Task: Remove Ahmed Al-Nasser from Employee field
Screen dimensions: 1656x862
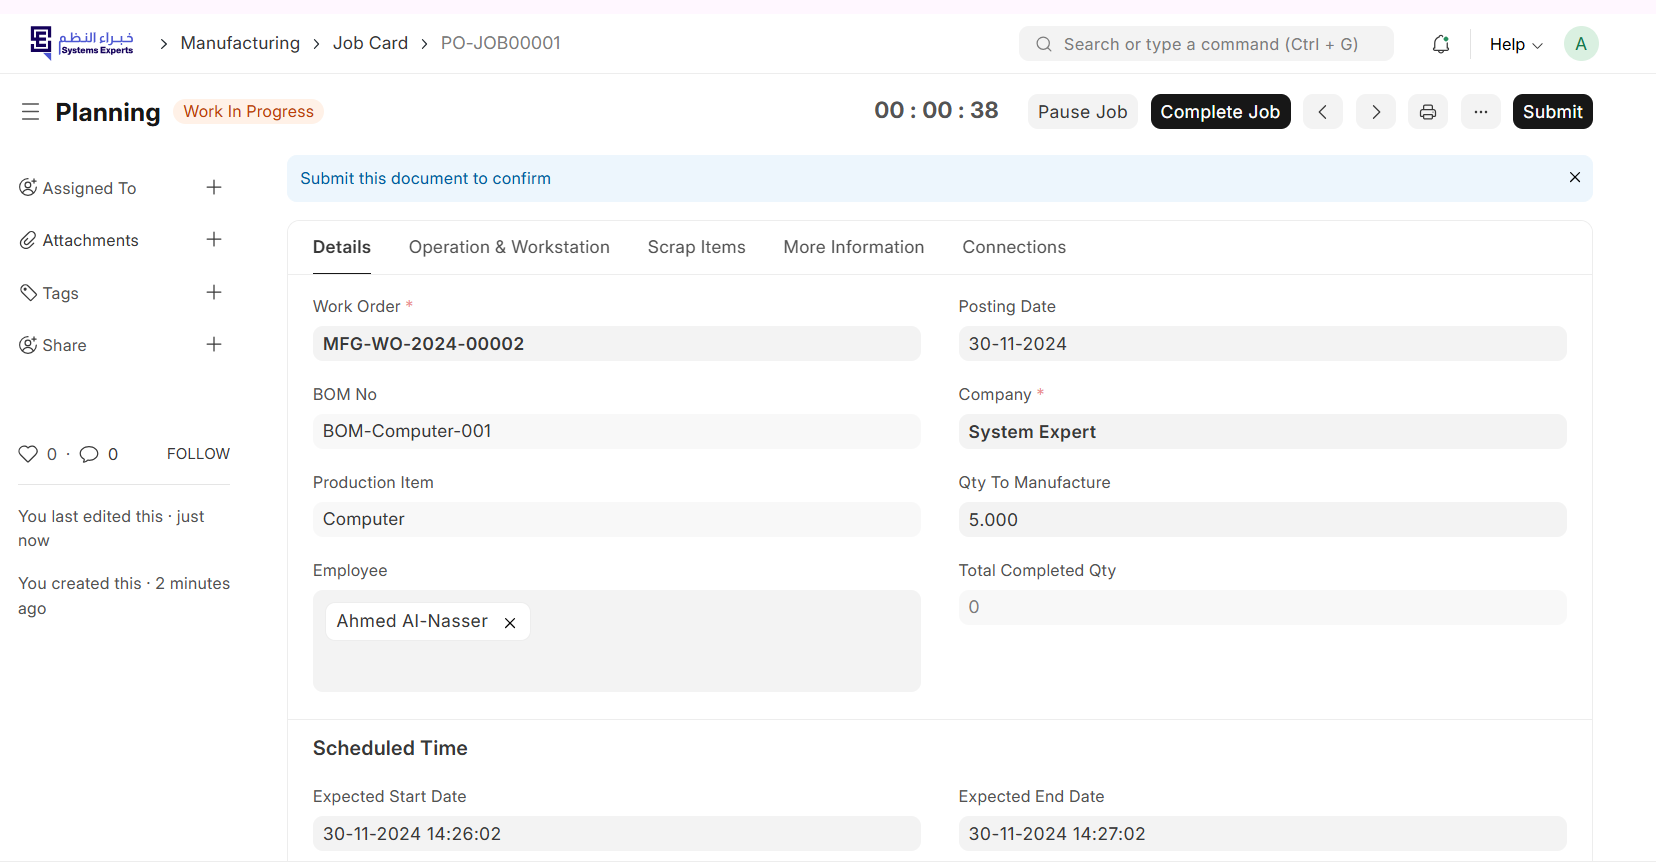Action: point(510,623)
